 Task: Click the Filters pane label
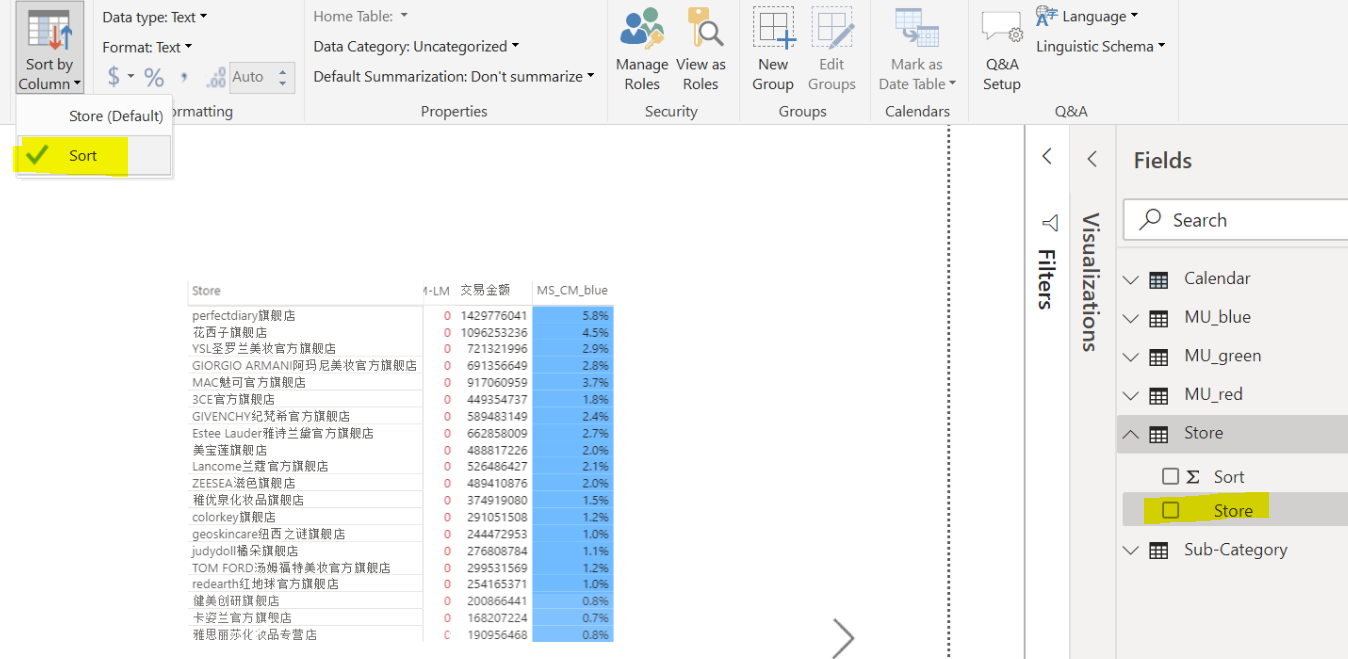pos(1046,279)
